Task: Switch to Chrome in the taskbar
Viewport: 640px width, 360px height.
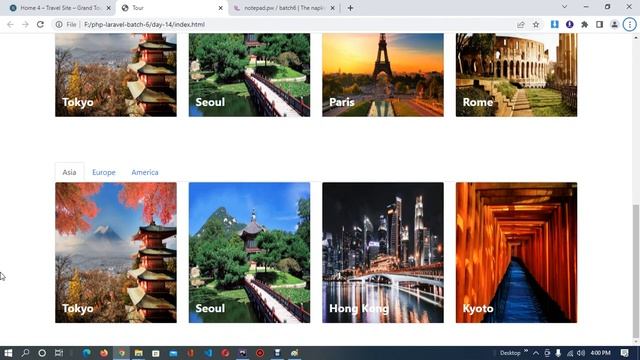Action: pyautogui.click(x=121, y=353)
